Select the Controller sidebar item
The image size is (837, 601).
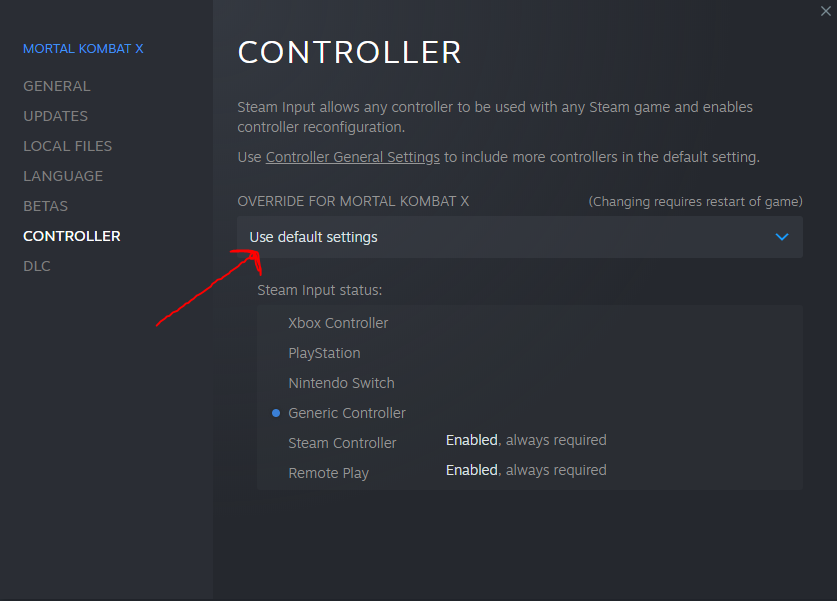[x=72, y=236]
